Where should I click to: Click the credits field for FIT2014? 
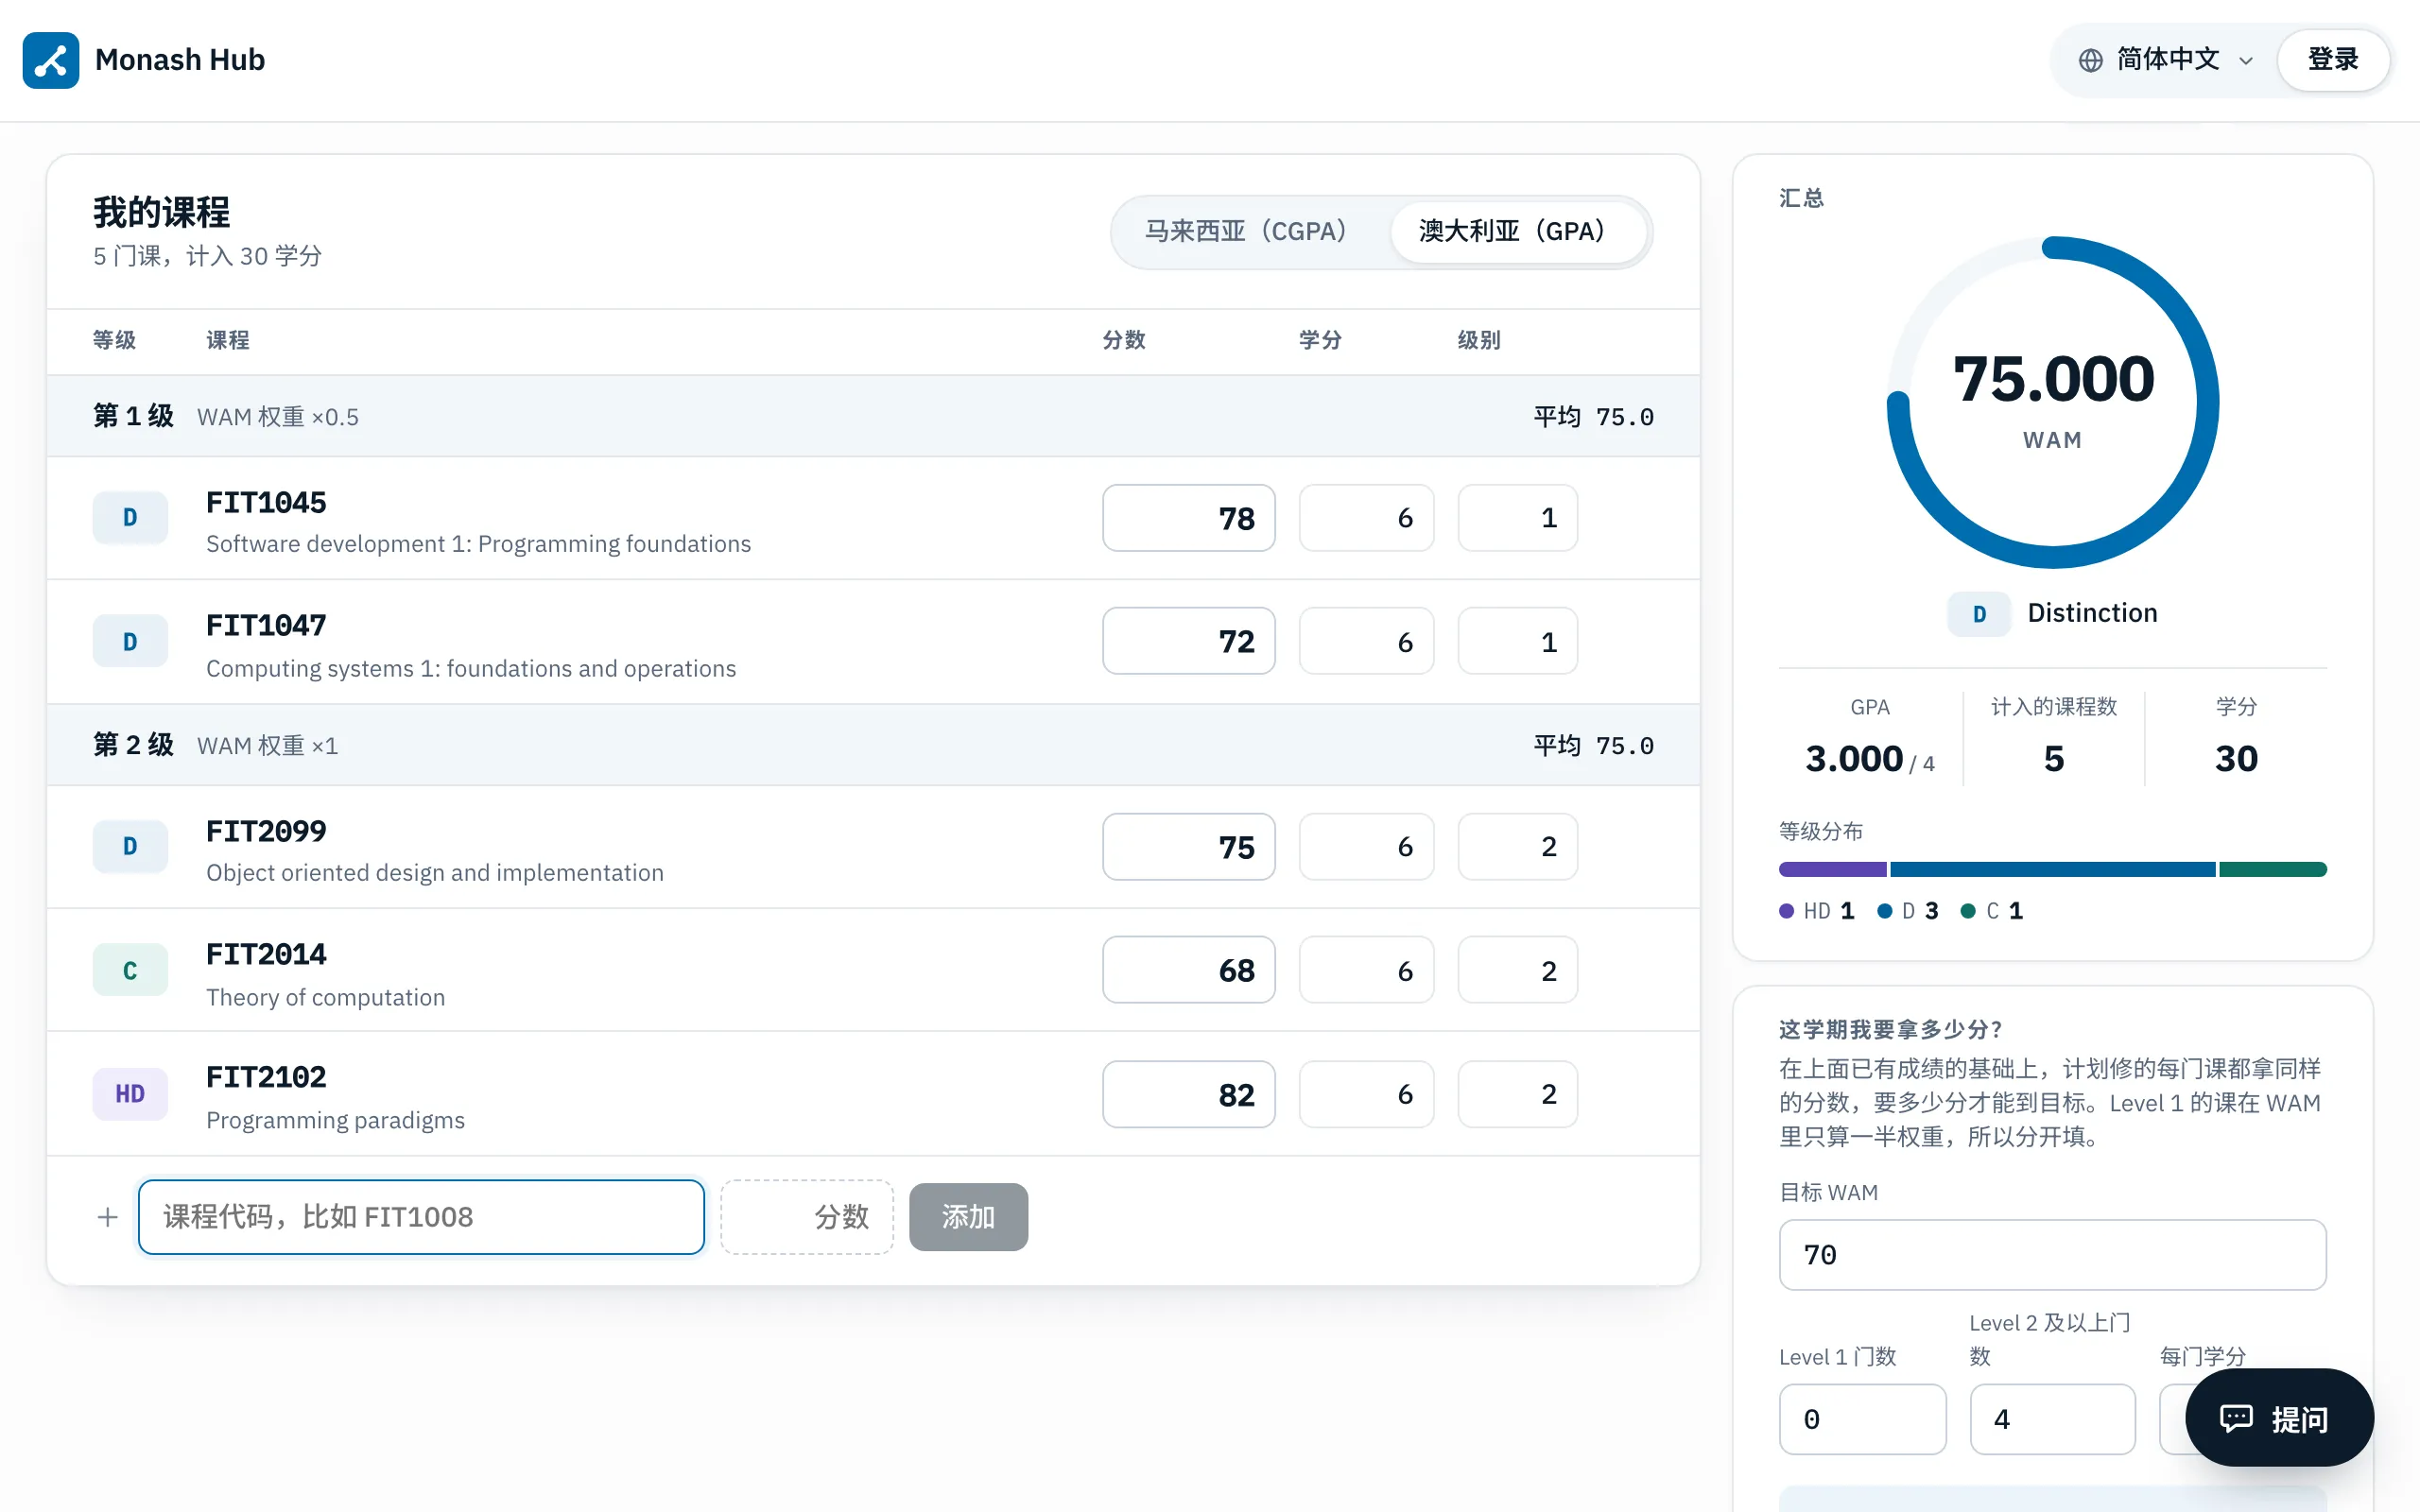(1367, 970)
